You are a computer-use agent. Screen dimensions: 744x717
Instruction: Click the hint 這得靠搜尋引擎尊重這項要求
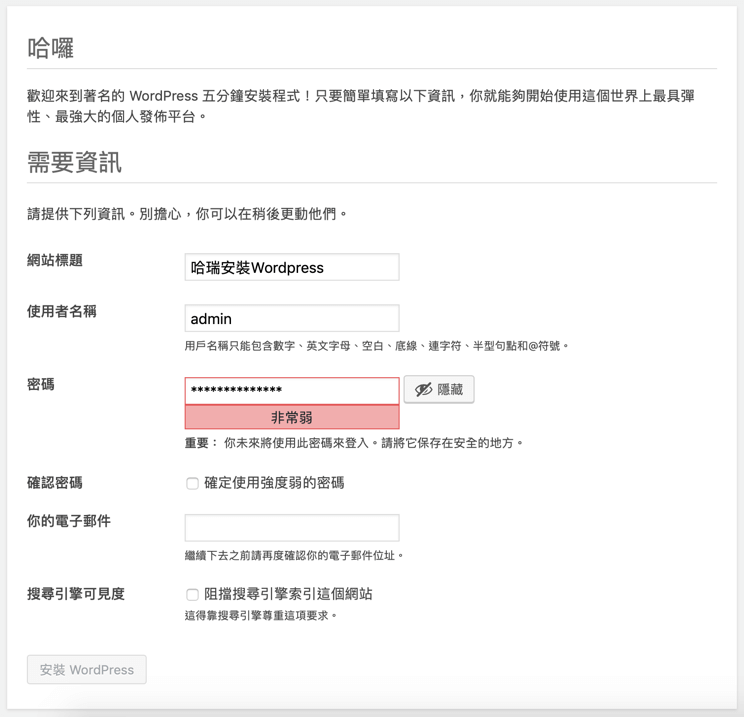click(x=261, y=615)
